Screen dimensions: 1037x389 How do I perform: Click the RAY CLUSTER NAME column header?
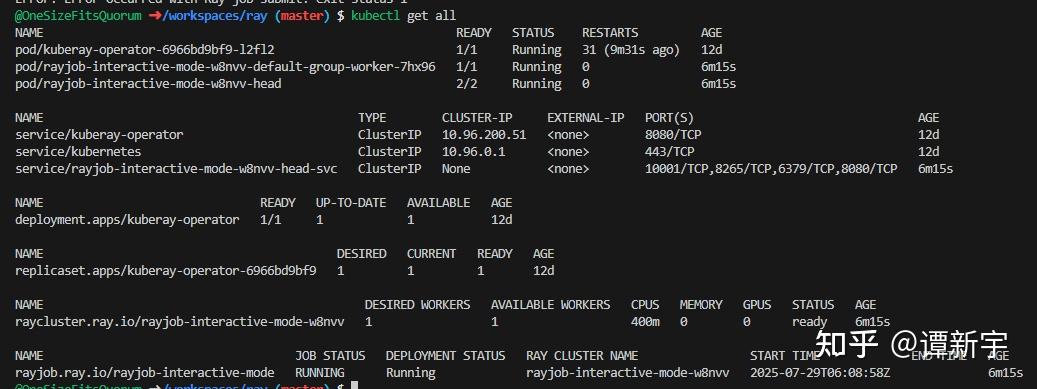[x=582, y=356]
